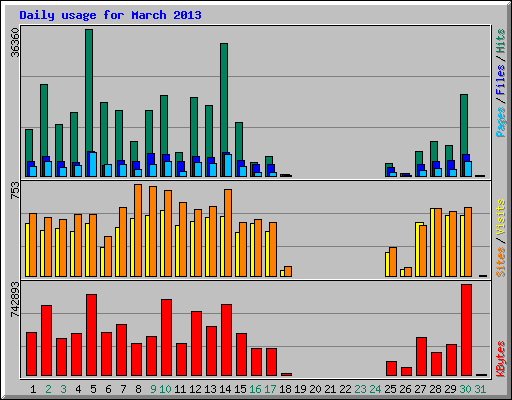Click day 3 on the x-axis
The image size is (512, 400).
coord(63,389)
